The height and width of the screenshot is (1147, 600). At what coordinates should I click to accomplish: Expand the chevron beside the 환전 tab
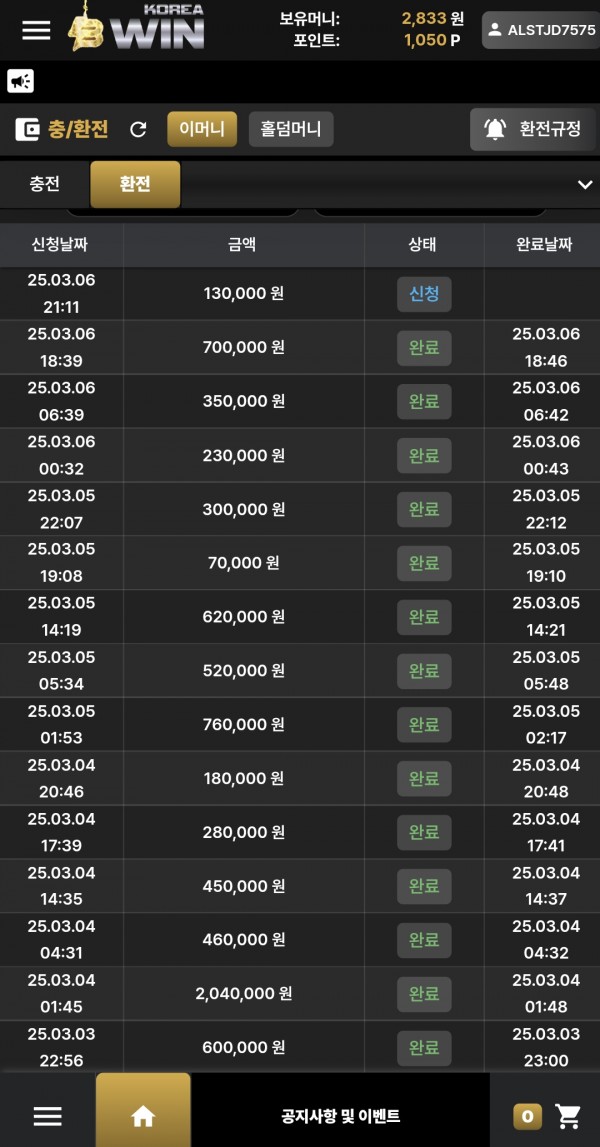[x=585, y=184]
